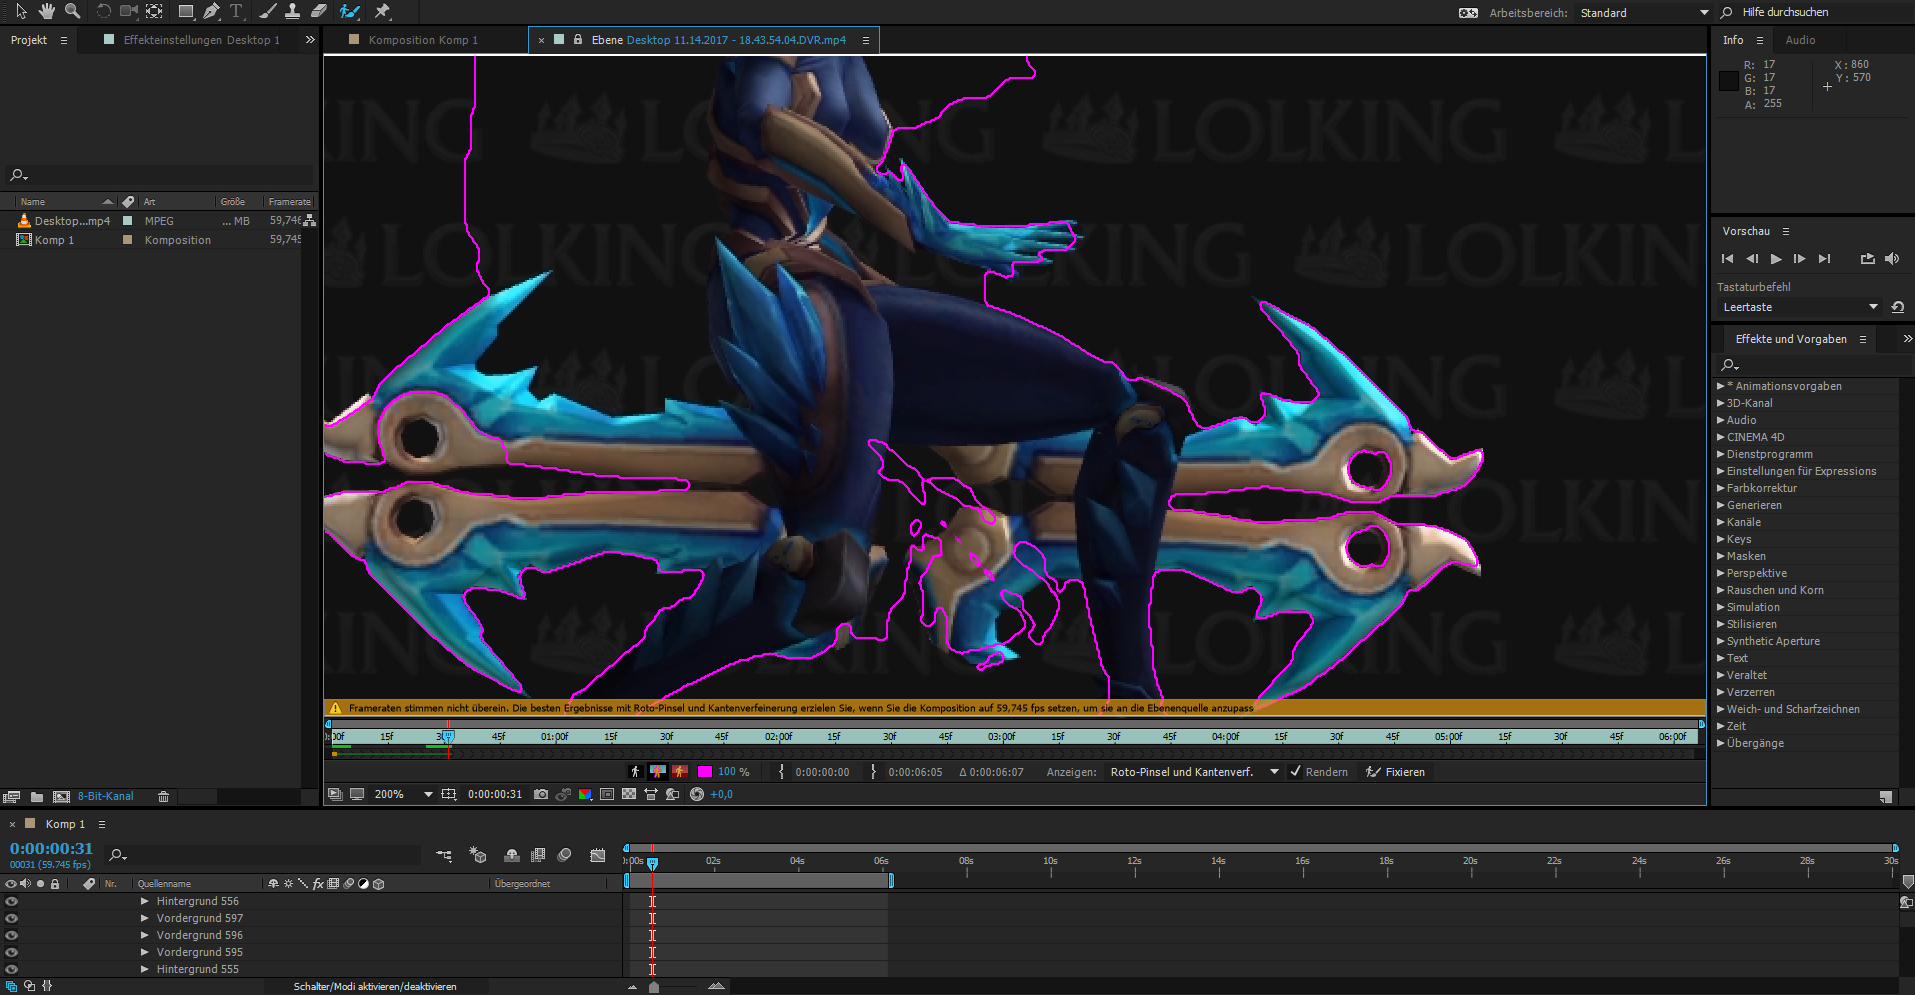1915x995 pixels.
Task: Expand the Verzerren effects category
Action: (x=1721, y=692)
